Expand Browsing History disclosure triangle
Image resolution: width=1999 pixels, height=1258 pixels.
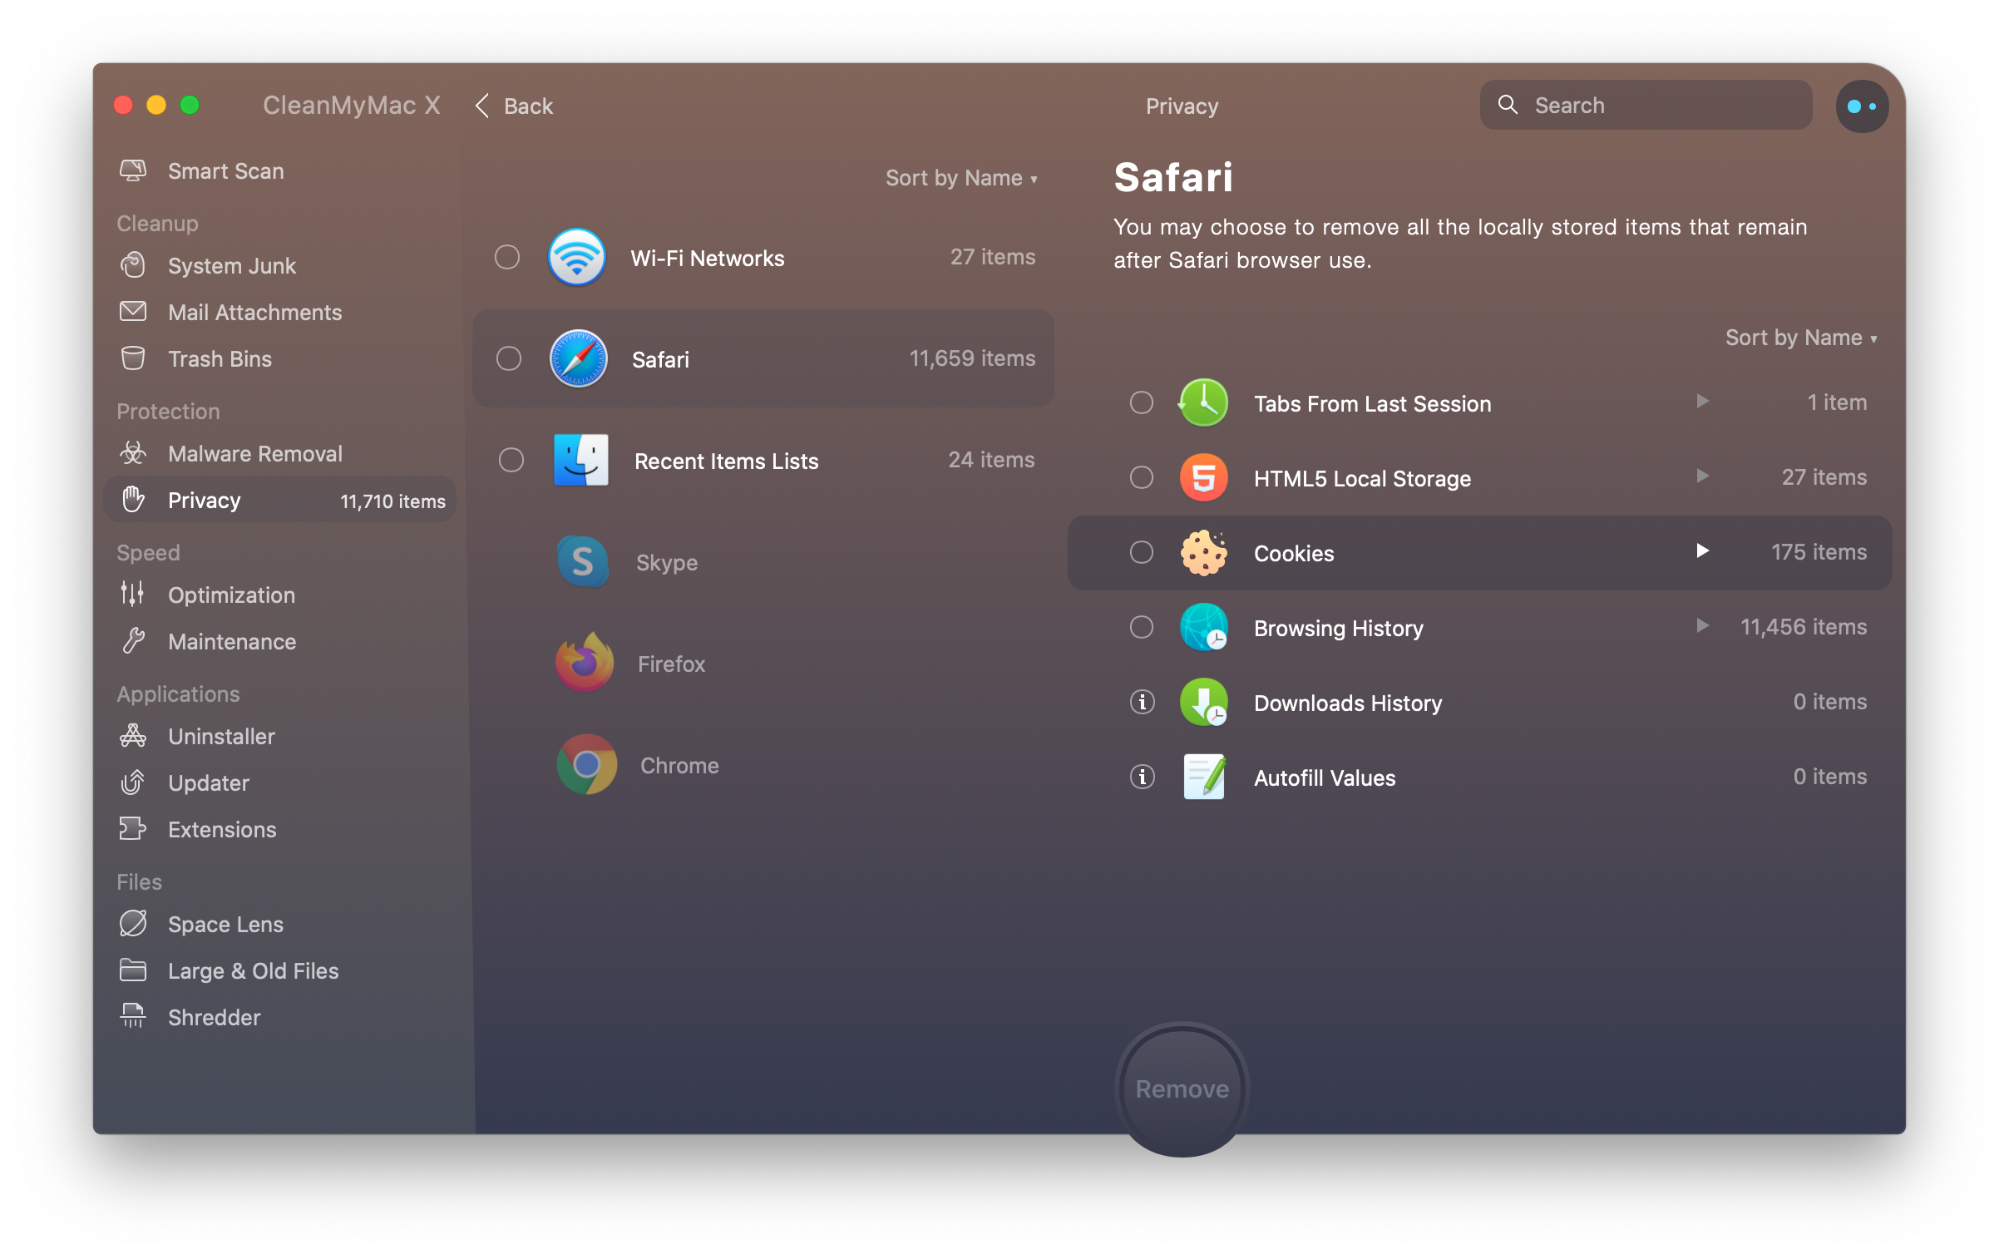coord(1702,626)
